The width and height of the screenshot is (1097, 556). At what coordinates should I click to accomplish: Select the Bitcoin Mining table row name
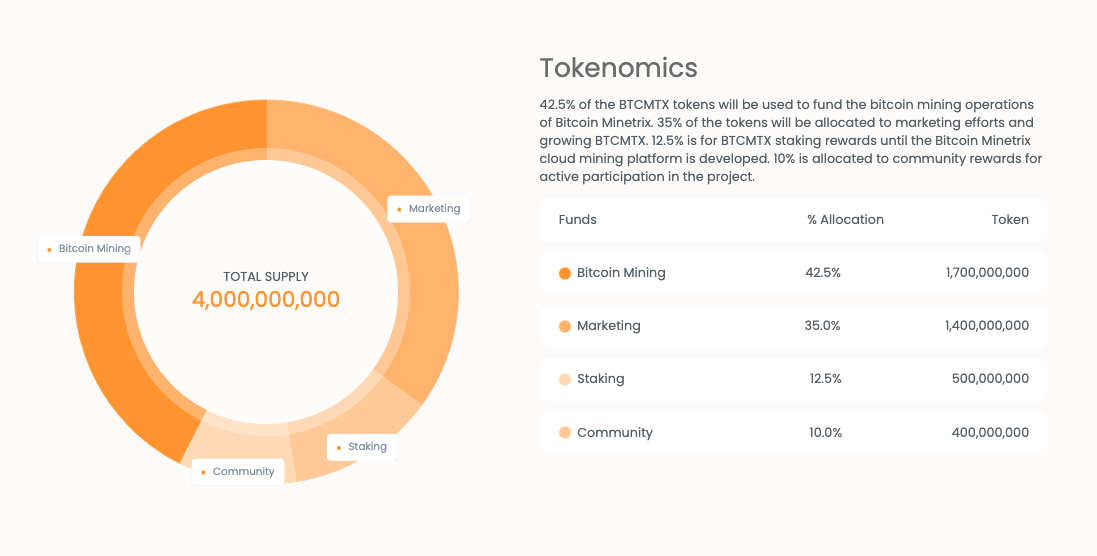tap(621, 273)
